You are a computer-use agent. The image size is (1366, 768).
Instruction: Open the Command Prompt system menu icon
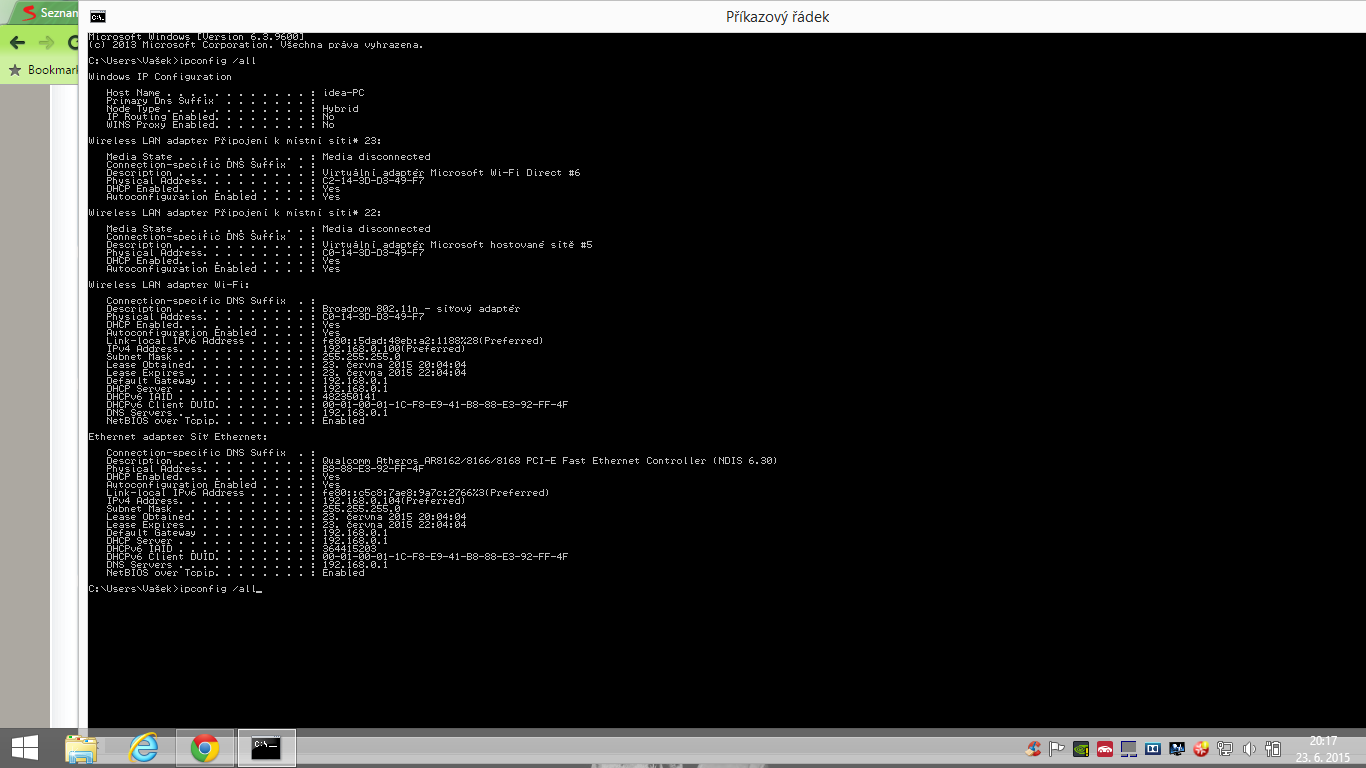tap(97, 17)
